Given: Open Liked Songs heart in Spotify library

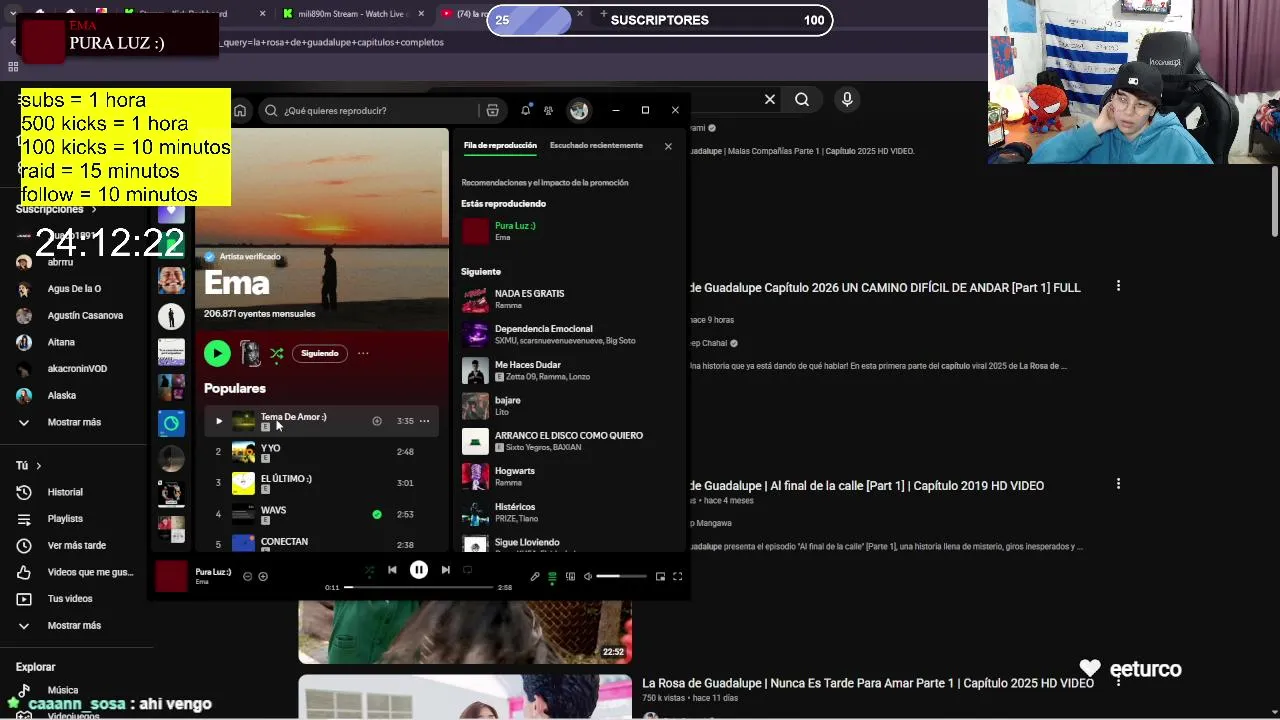Looking at the screenshot, I should tap(171, 212).
